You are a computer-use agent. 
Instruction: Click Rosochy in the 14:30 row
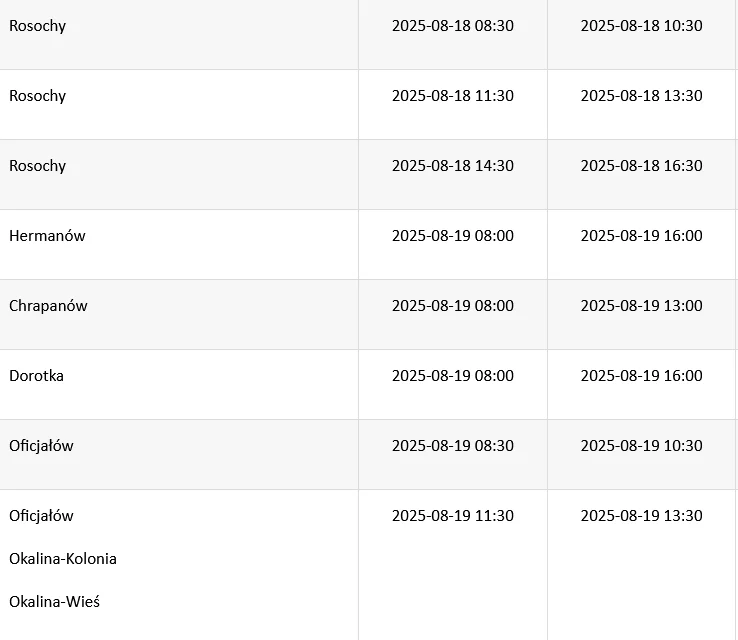tap(37, 166)
